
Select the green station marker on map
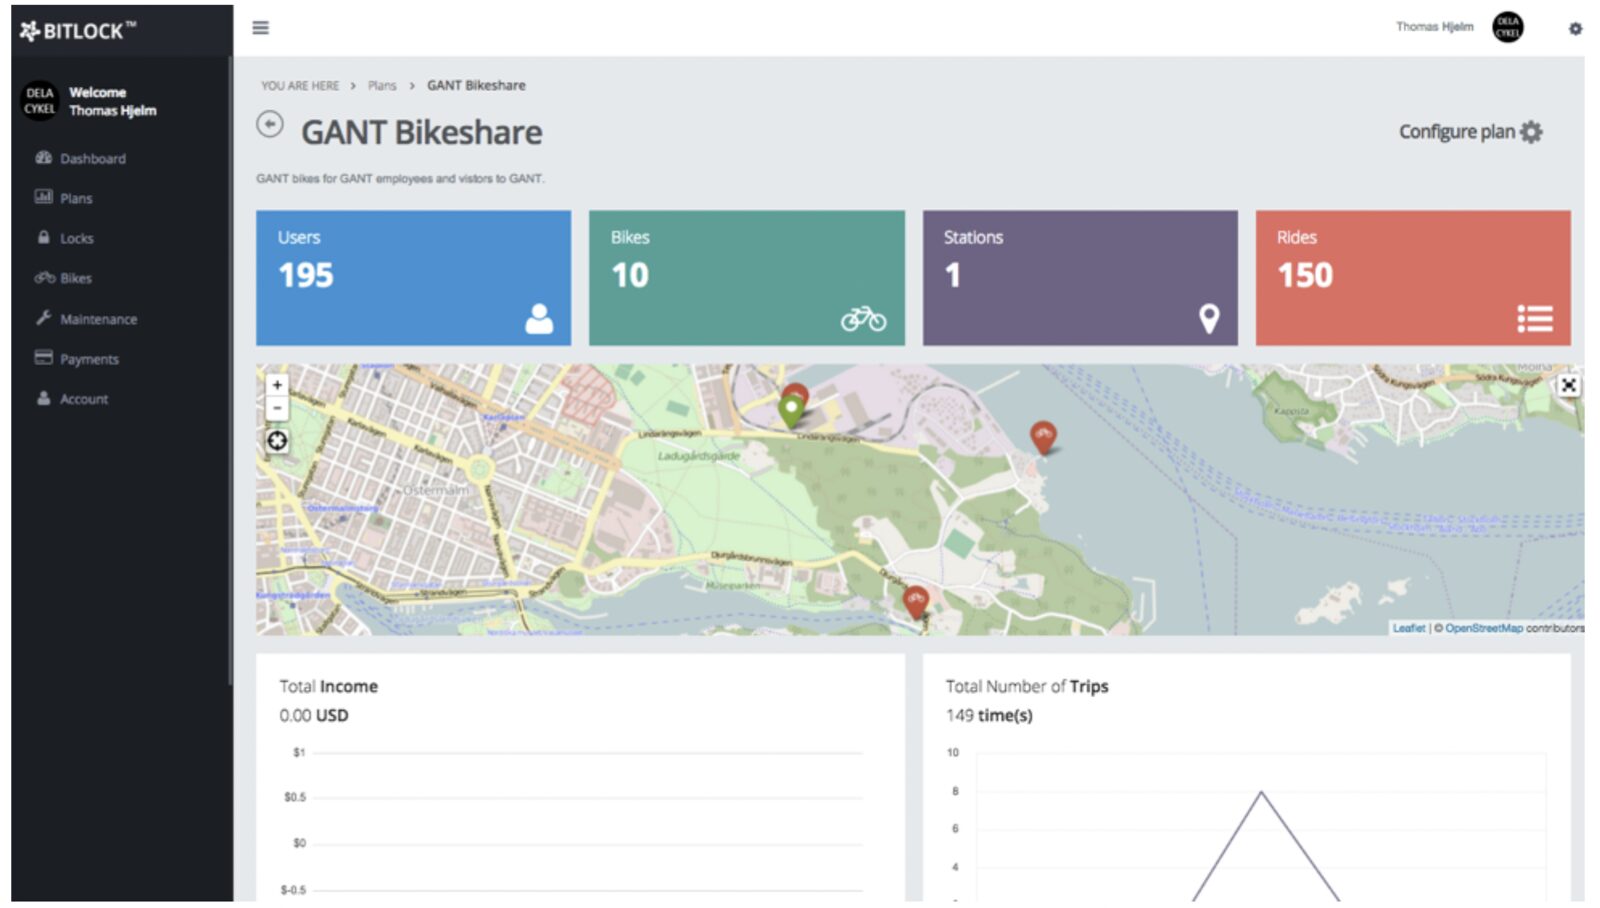(791, 410)
